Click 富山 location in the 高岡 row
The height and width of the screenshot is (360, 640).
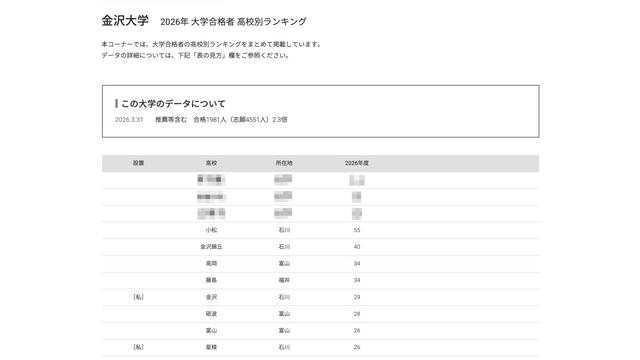click(x=284, y=264)
